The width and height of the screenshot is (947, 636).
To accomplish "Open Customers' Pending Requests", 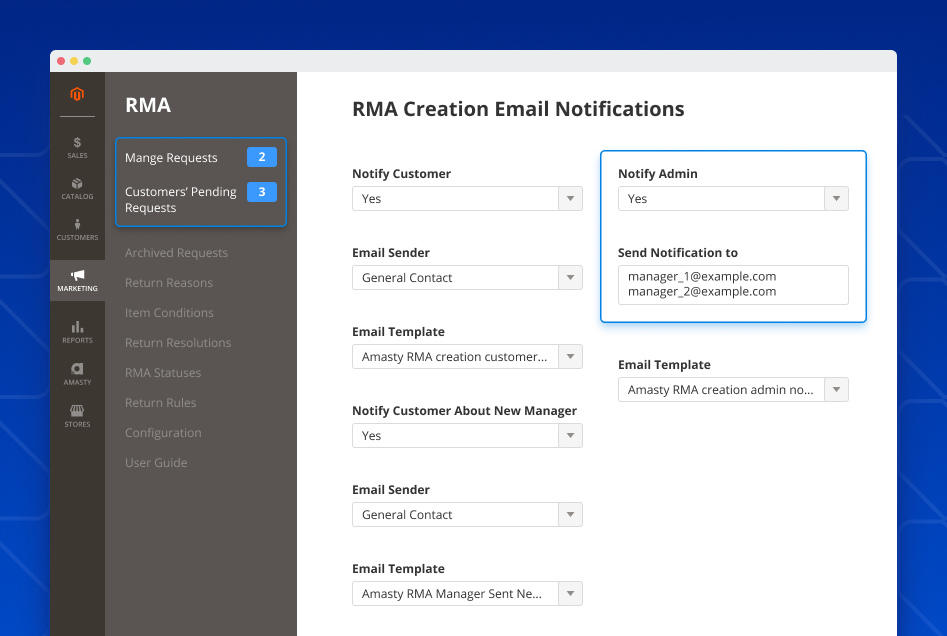I will (180, 199).
